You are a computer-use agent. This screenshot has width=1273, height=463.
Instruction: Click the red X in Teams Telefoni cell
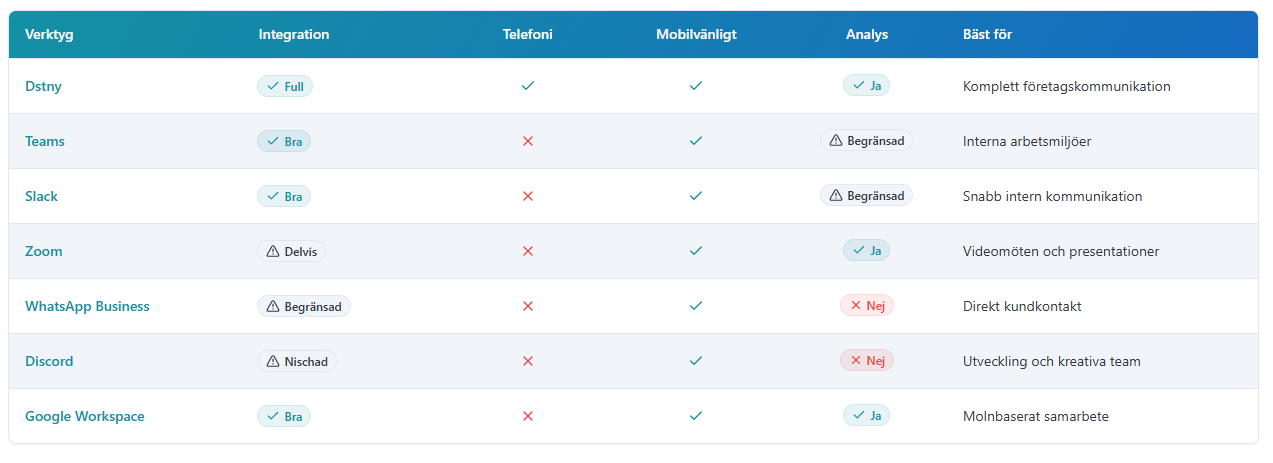coord(528,141)
